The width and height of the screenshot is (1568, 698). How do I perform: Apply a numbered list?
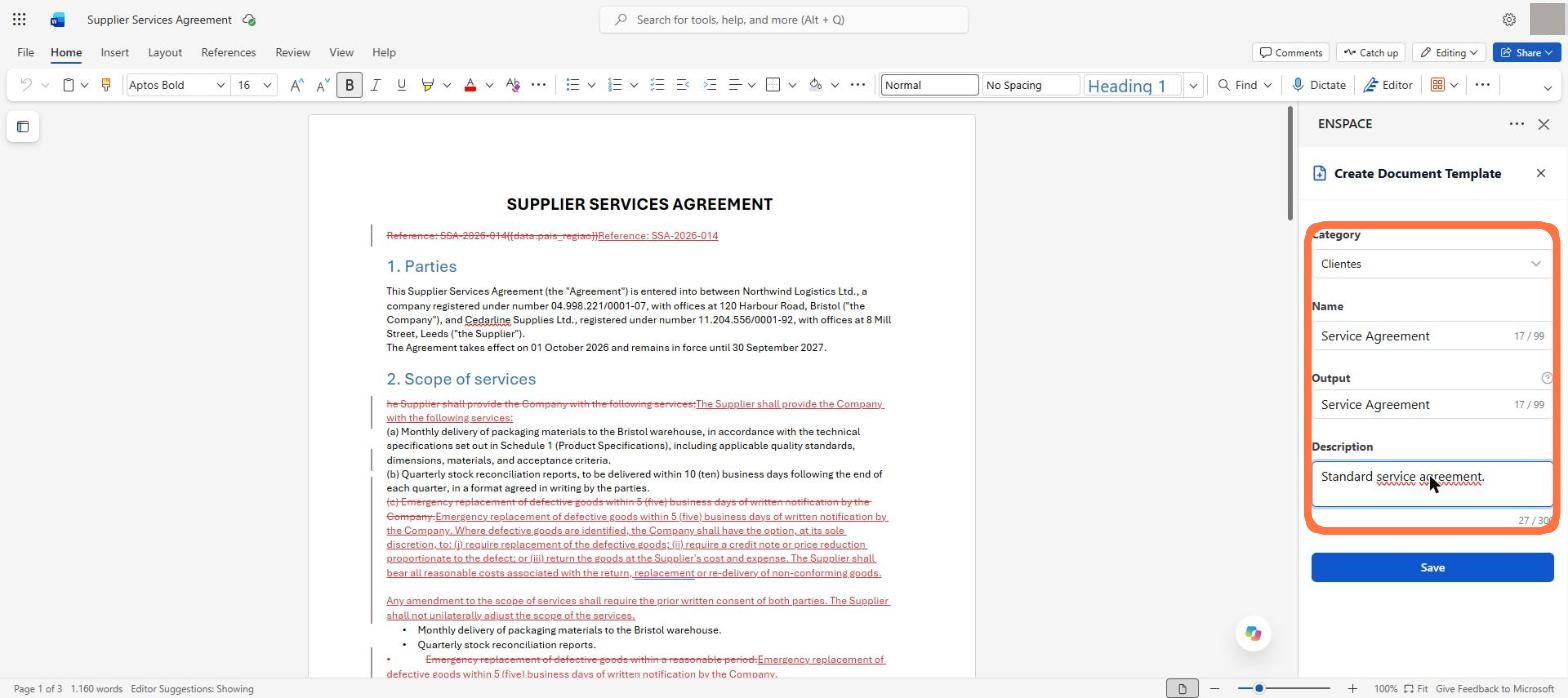pos(615,85)
